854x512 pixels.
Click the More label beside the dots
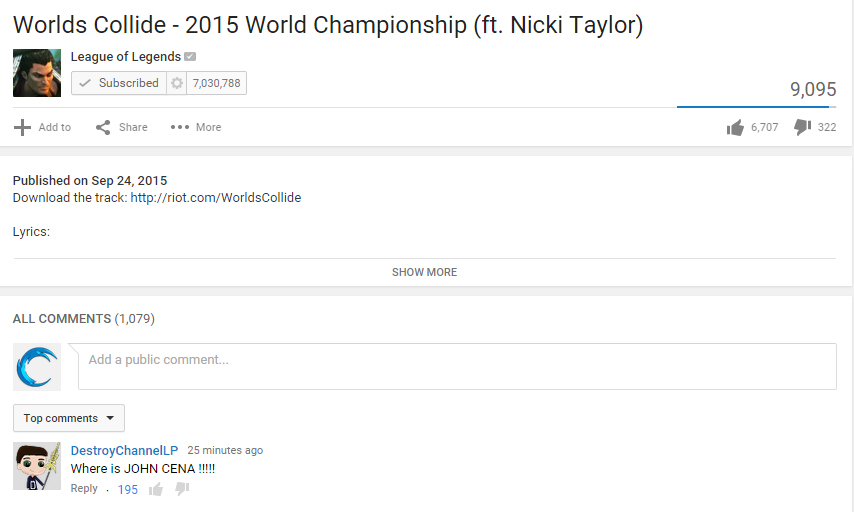click(x=209, y=127)
